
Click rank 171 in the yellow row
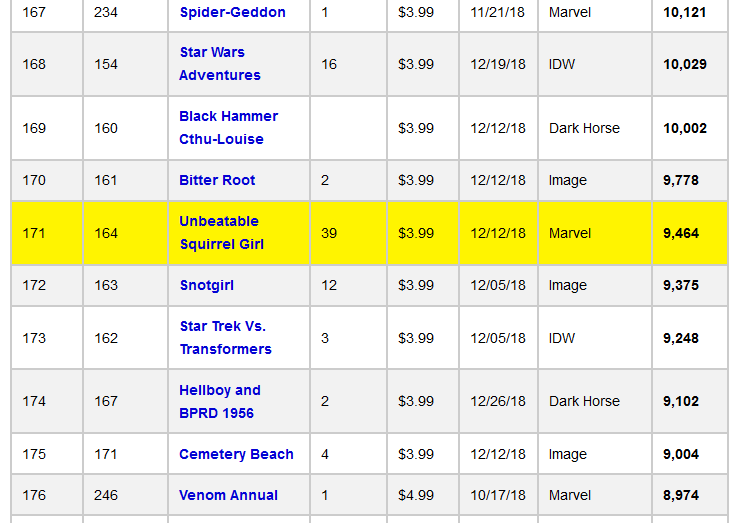tap(34, 233)
